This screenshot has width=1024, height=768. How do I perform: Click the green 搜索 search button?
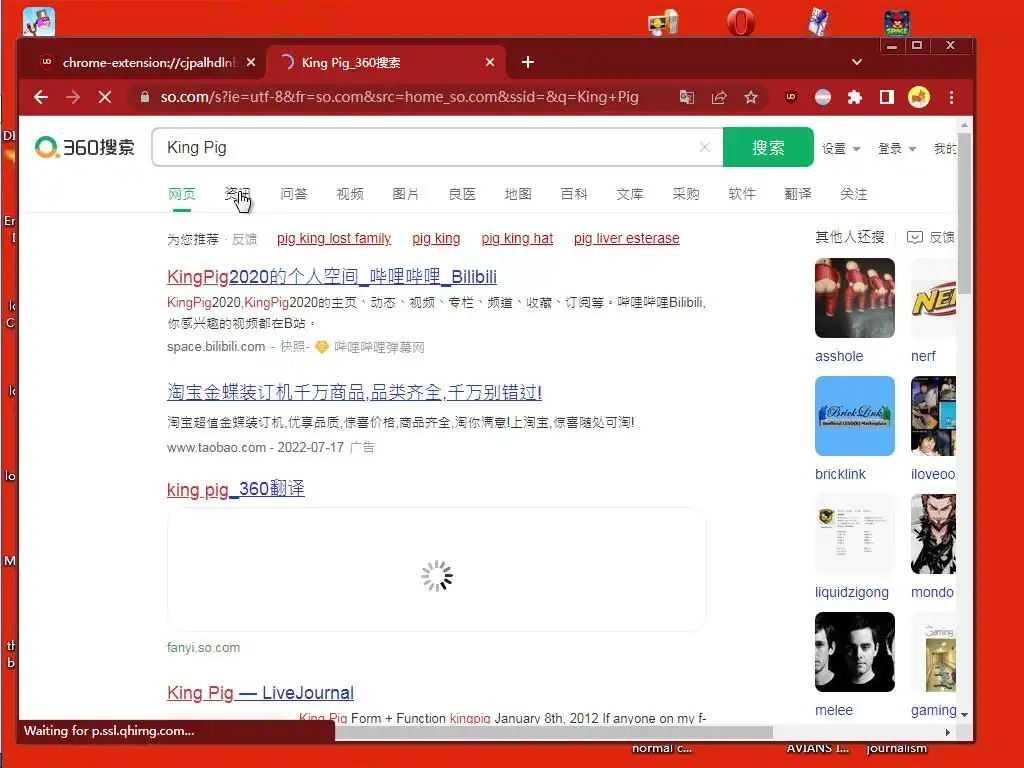[768, 147]
